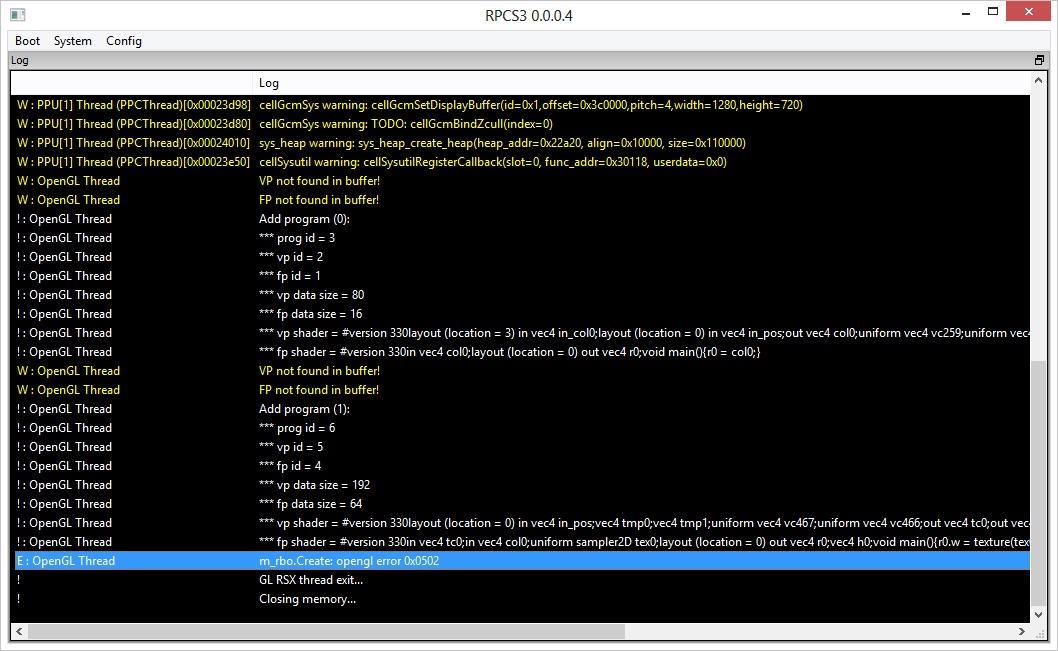Click the horizontal scrollbar left arrow
This screenshot has height=651, width=1058.
point(19,631)
